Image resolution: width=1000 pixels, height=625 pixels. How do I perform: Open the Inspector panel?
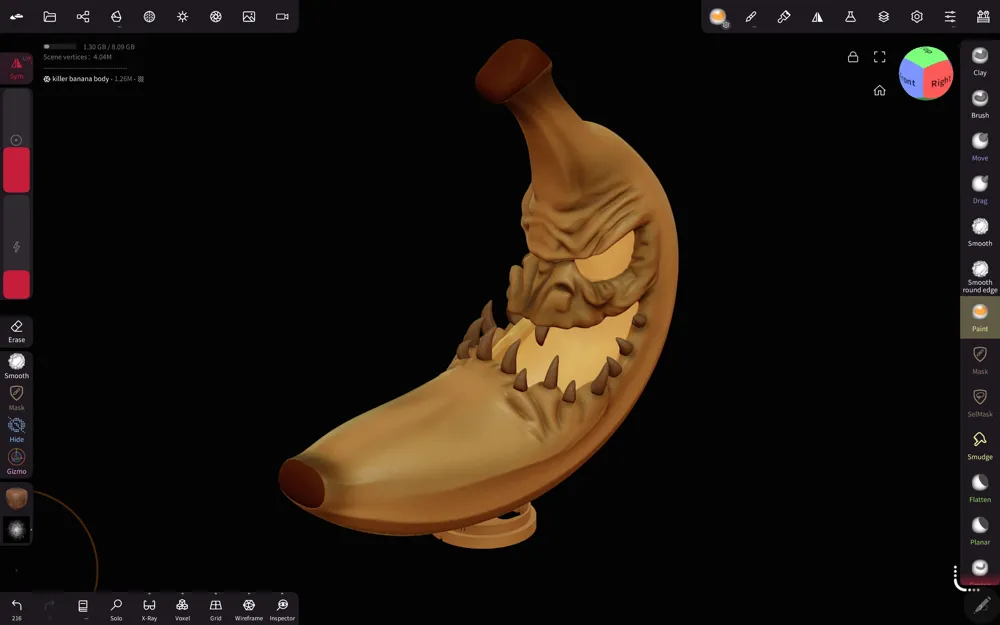[x=282, y=609]
